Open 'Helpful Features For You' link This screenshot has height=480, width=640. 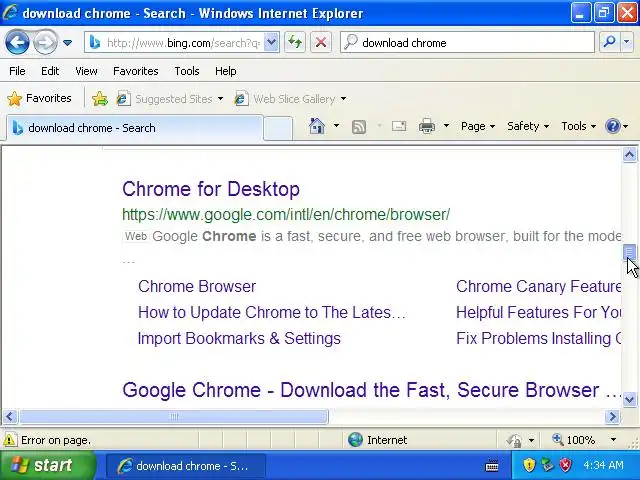[539, 313]
